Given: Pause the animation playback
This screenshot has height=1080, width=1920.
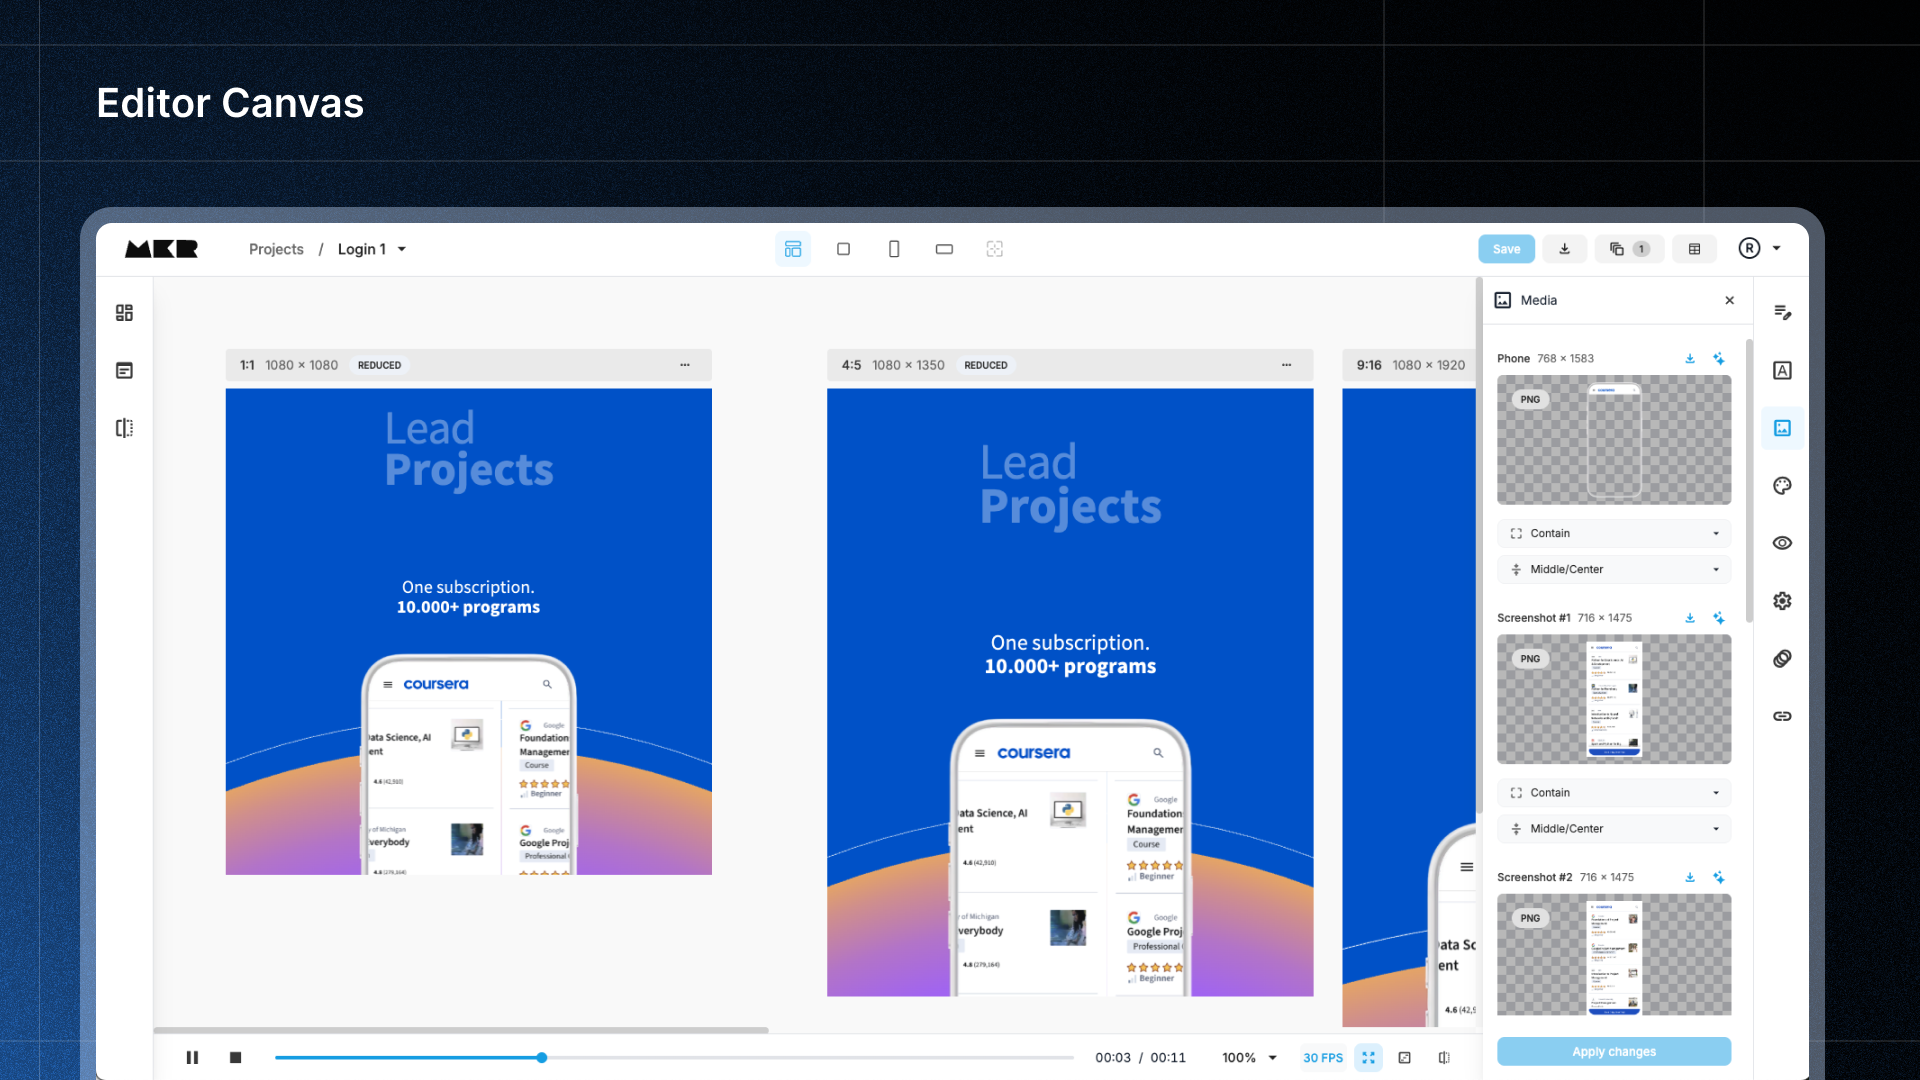Looking at the screenshot, I should click(192, 1057).
